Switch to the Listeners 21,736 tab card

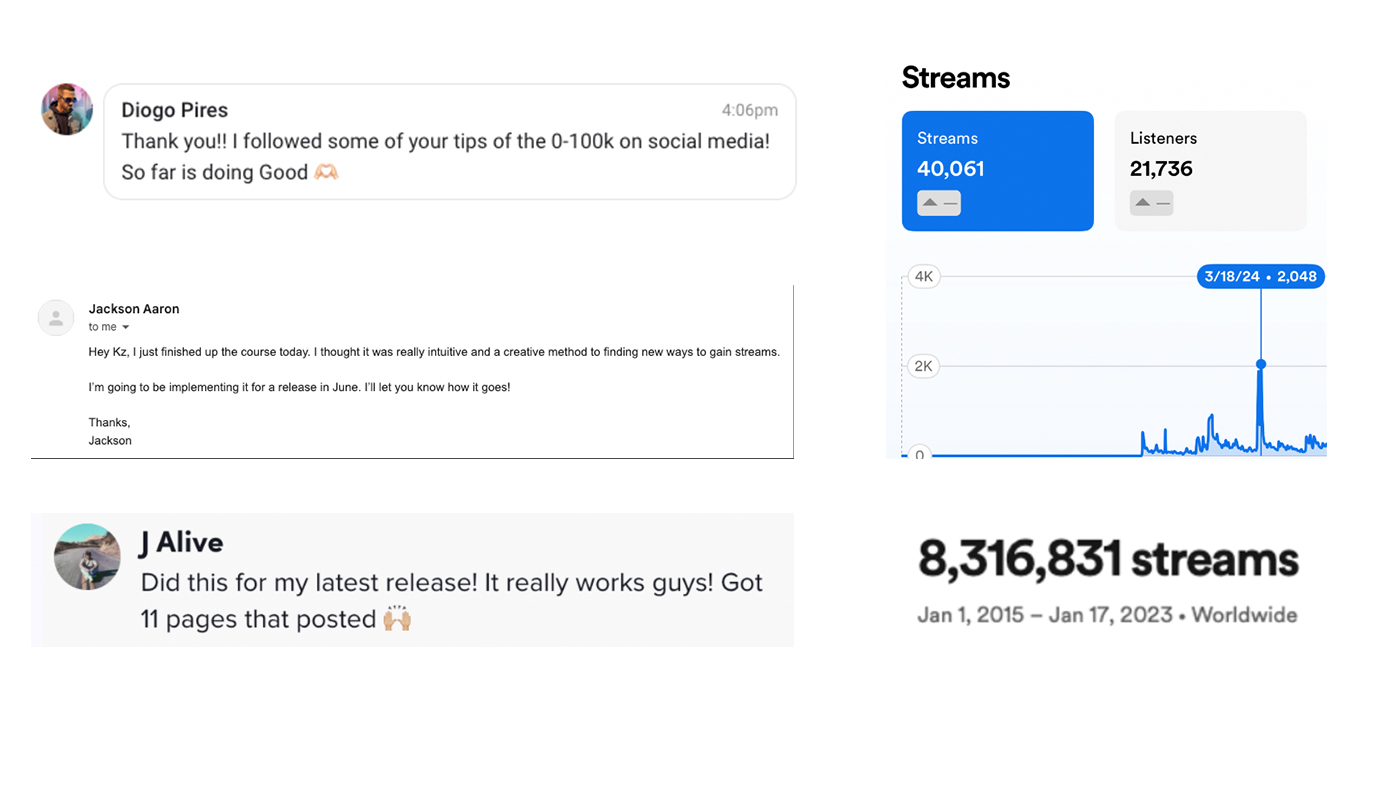(1210, 170)
